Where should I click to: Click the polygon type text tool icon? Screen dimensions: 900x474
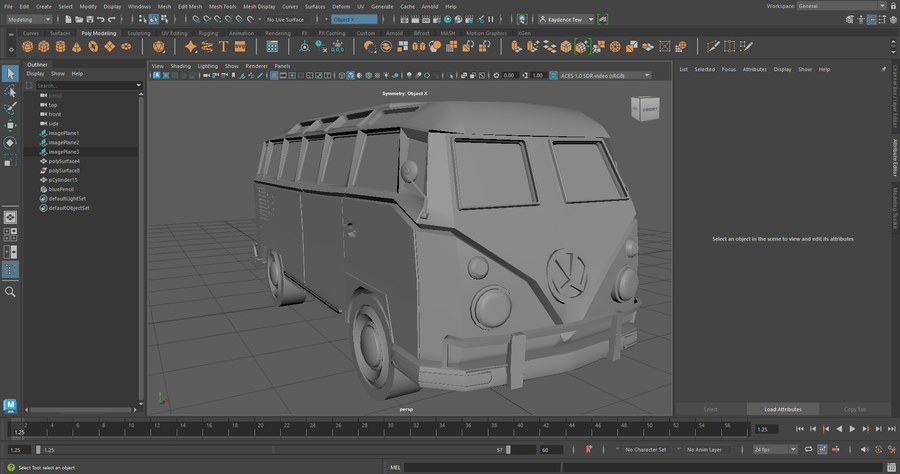tap(223, 47)
